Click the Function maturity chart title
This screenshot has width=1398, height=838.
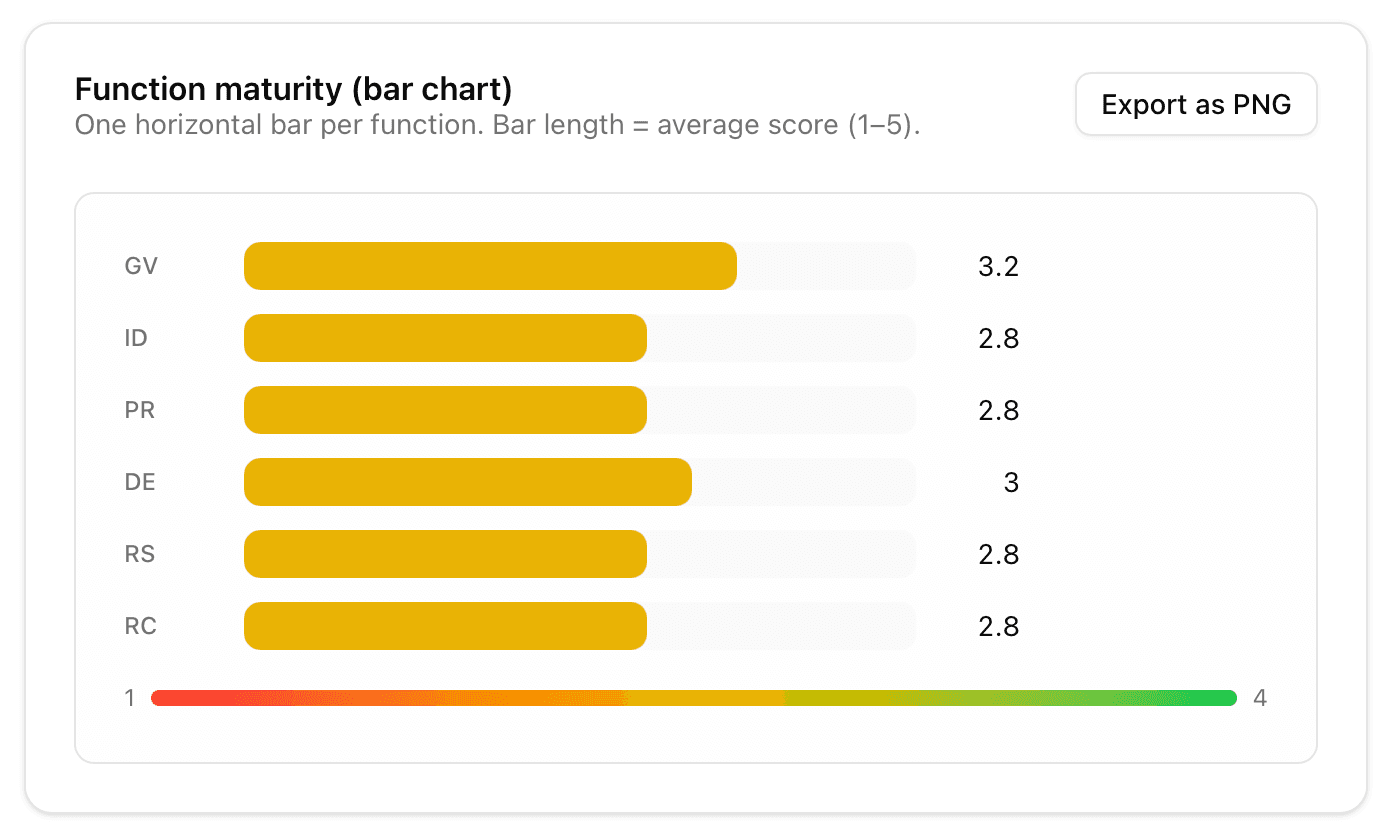293,89
